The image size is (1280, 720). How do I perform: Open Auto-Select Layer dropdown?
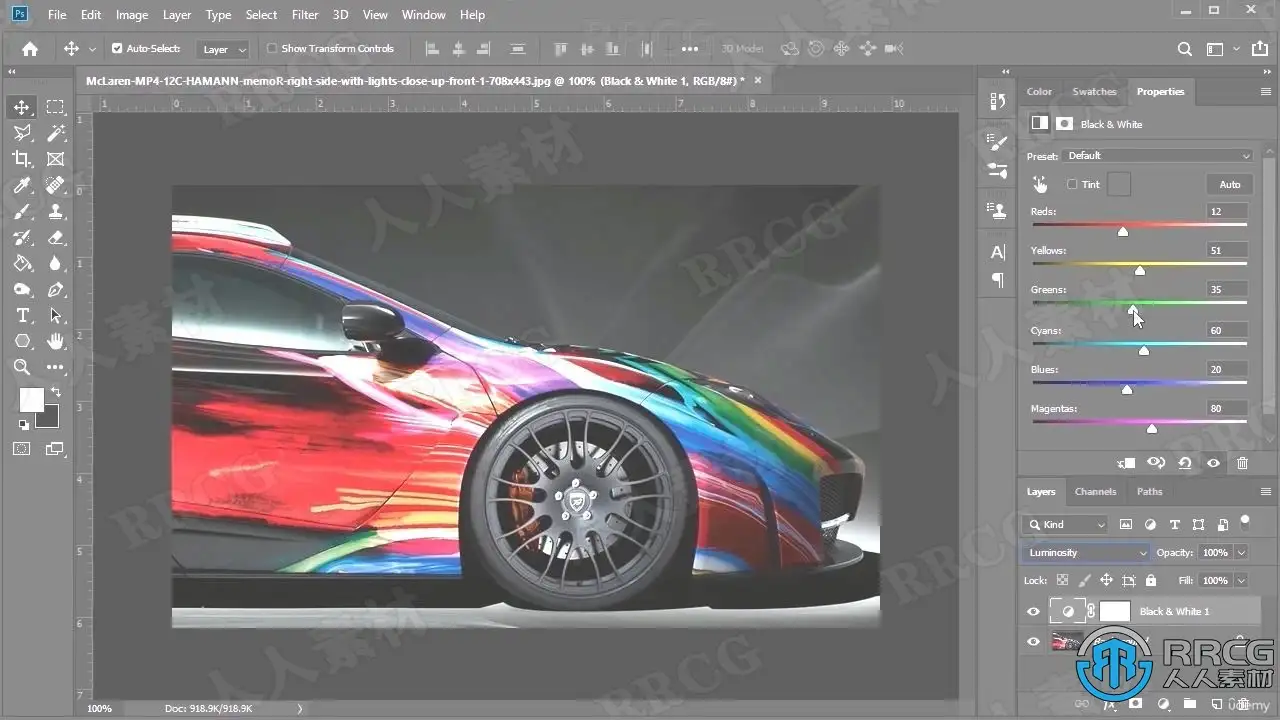click(x=225, y=49)
